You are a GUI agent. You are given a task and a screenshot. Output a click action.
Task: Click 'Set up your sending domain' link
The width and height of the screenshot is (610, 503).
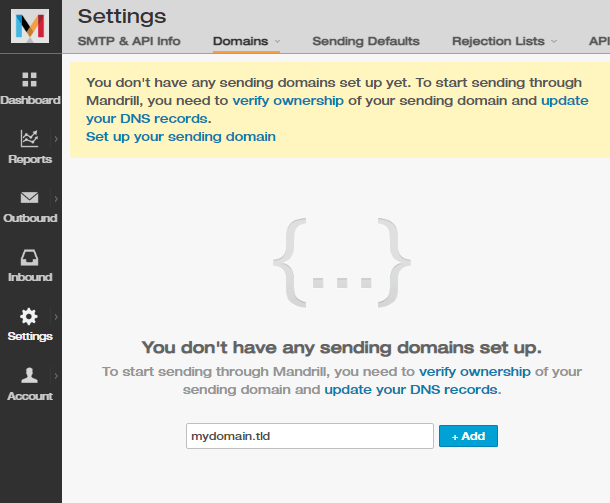tap(181, 137)
